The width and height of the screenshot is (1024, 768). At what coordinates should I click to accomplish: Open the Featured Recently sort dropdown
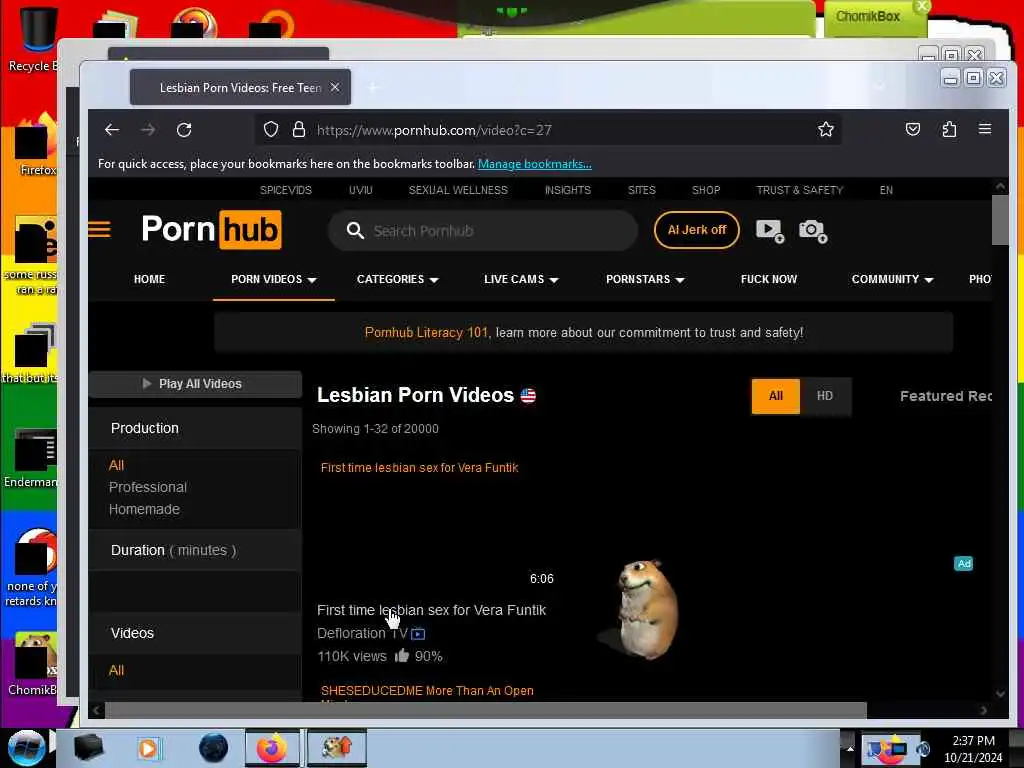pos(946,396)
